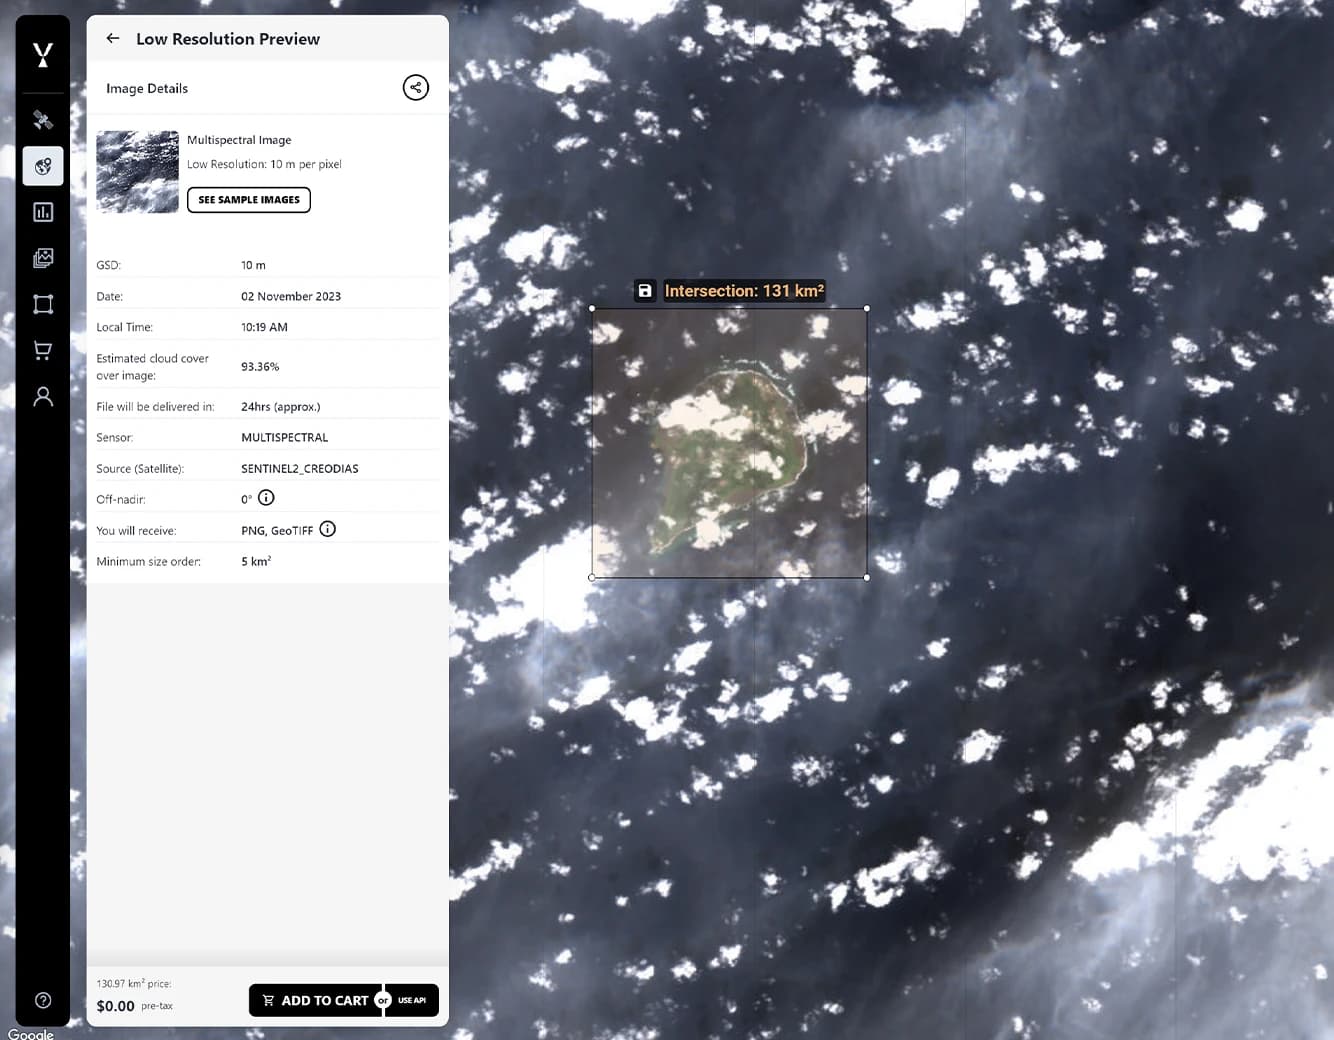Click the share icon in Image Details
The height and width of the screenshot is (1040, 1334).
(415, 87)
